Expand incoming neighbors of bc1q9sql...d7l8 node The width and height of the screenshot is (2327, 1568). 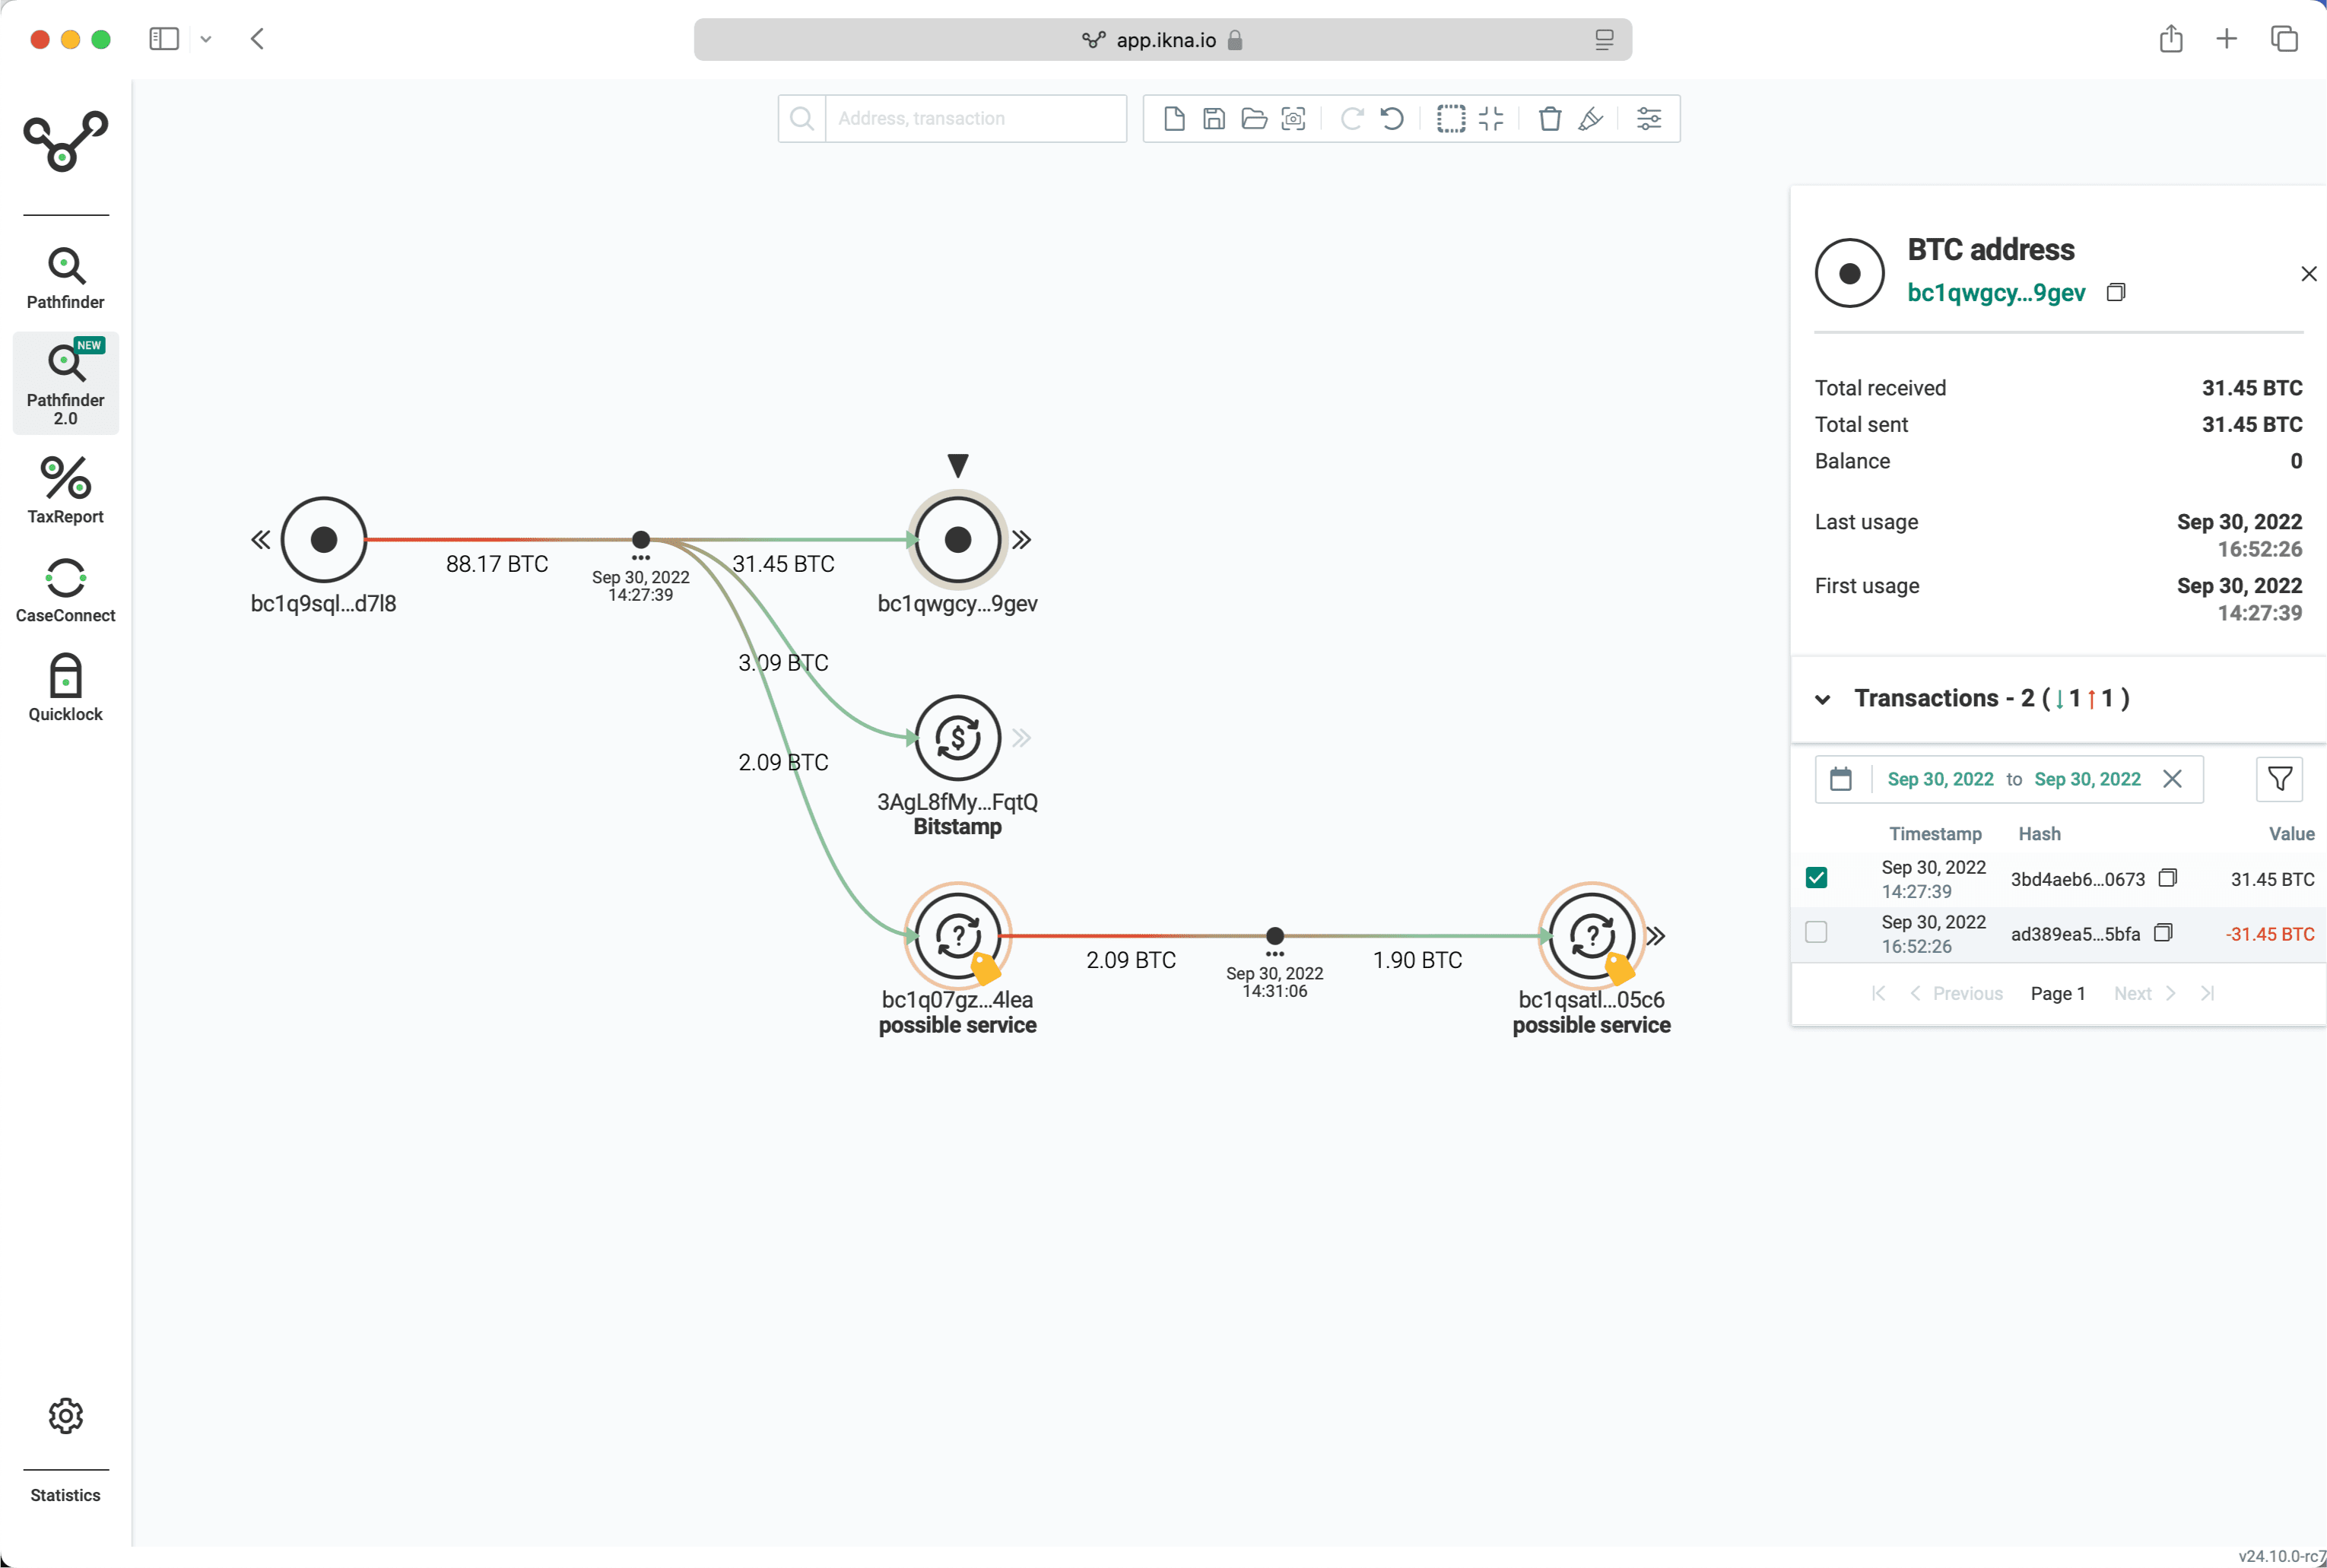pos(260,540)
